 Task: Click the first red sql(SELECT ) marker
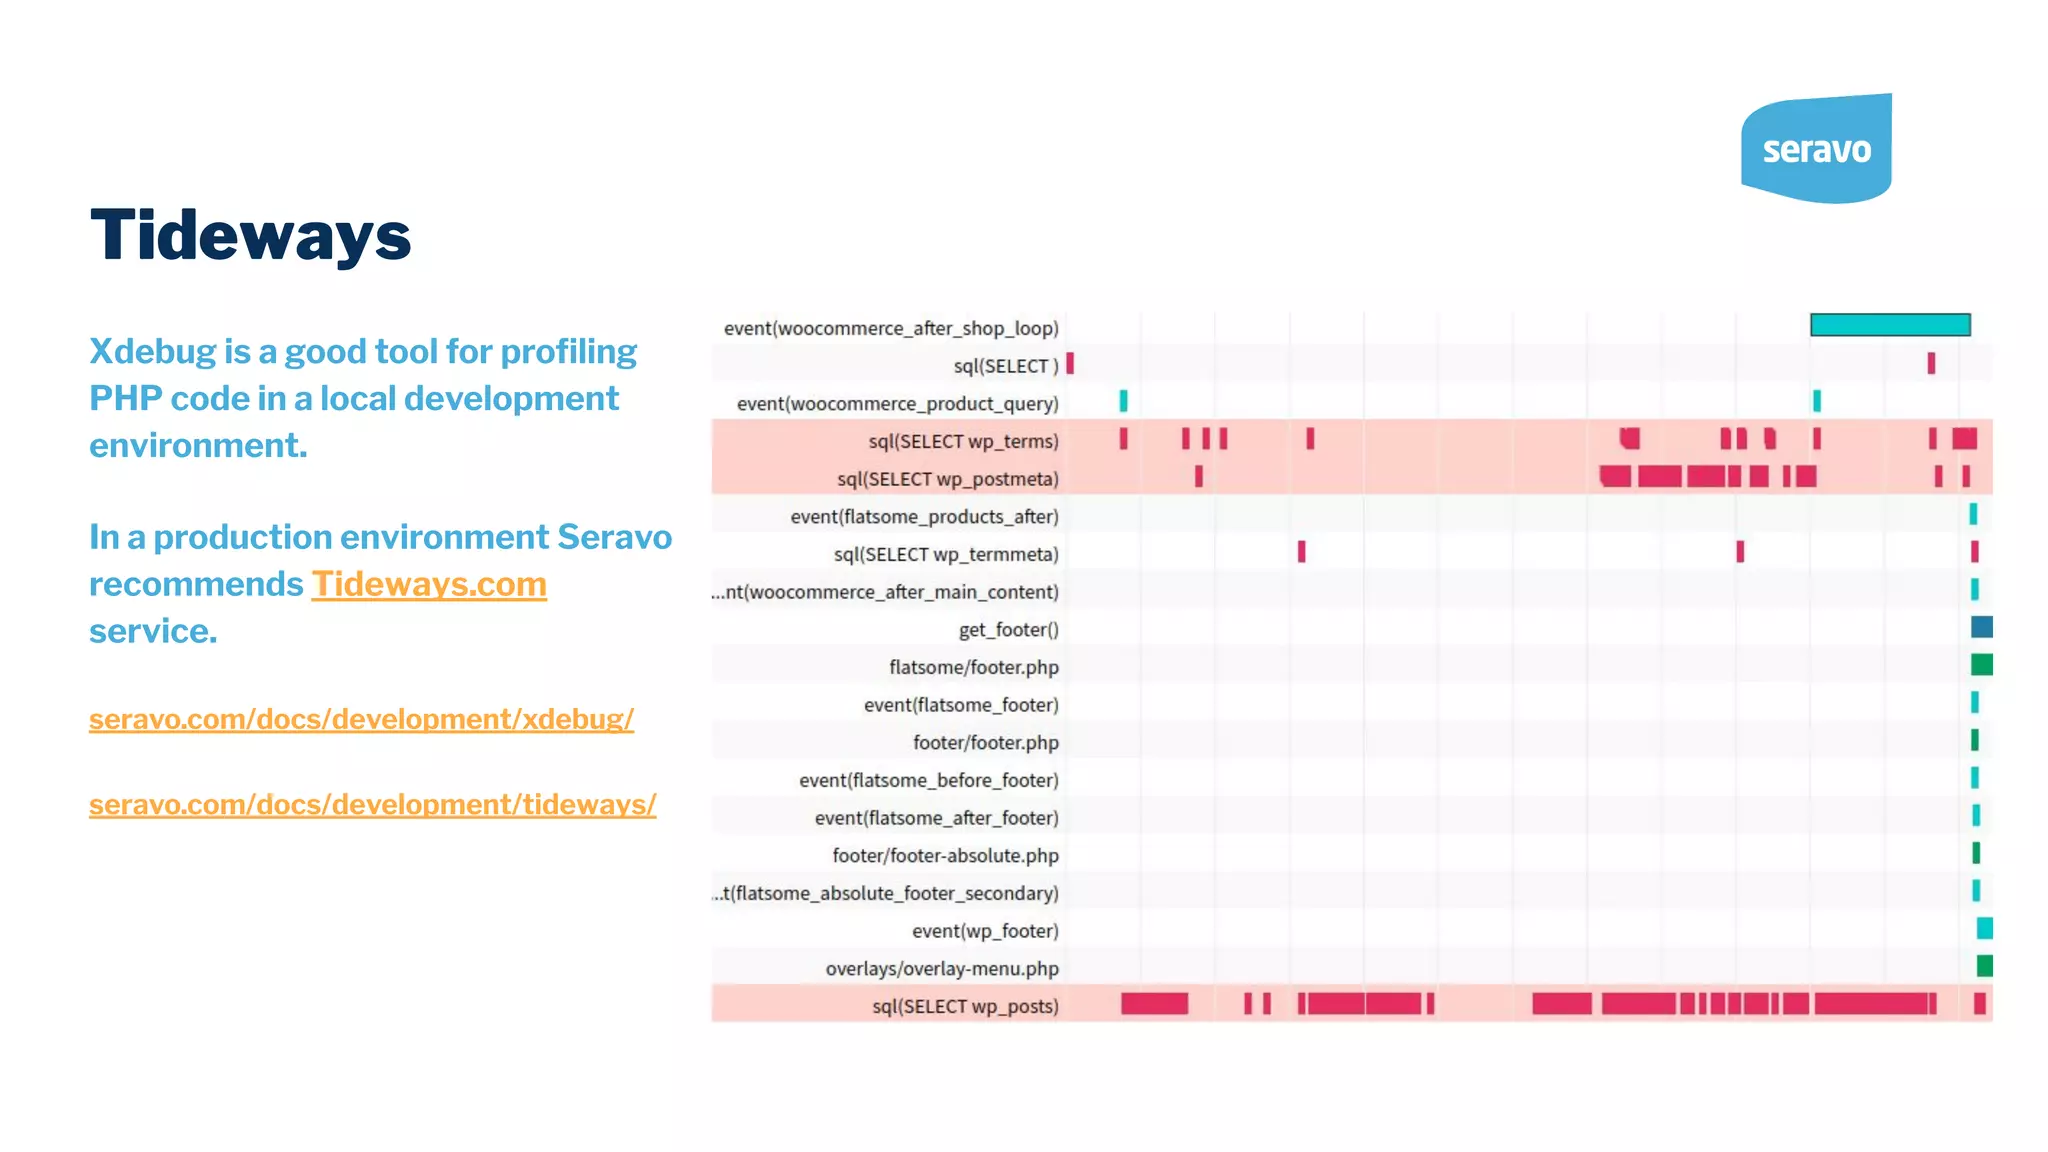(1070, 363)
